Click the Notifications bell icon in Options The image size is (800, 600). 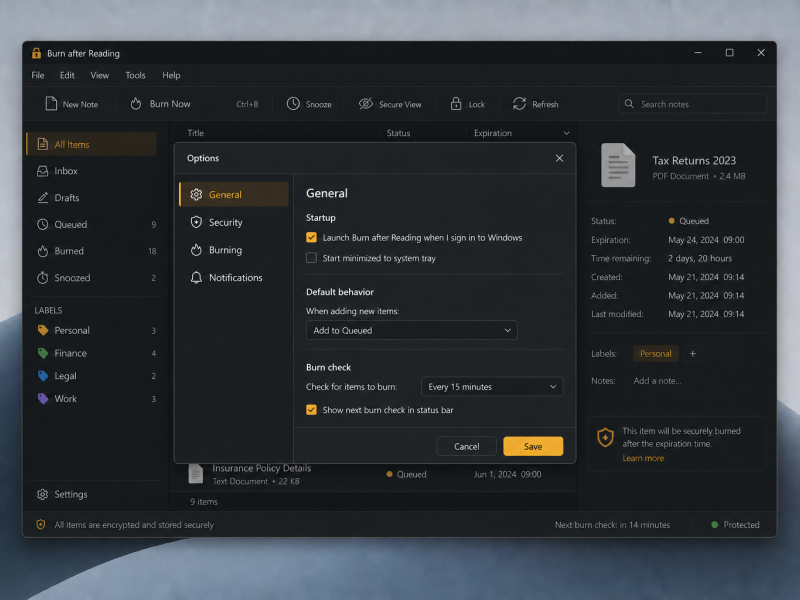click(196, 278)
